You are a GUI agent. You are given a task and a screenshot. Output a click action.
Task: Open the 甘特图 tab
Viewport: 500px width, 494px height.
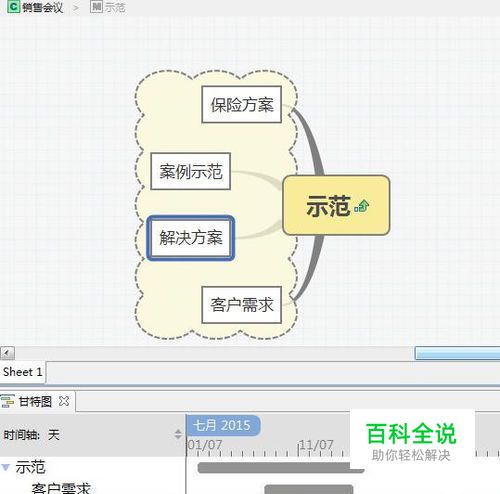35,402
